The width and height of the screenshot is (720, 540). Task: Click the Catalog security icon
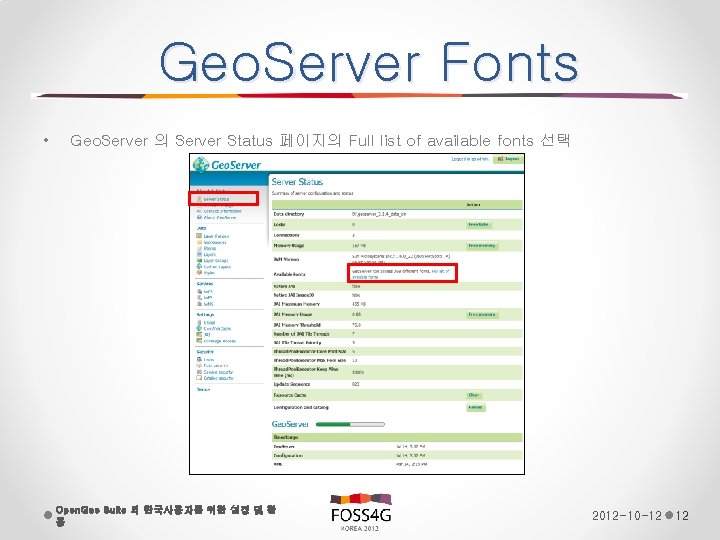[x=199, y=378]
